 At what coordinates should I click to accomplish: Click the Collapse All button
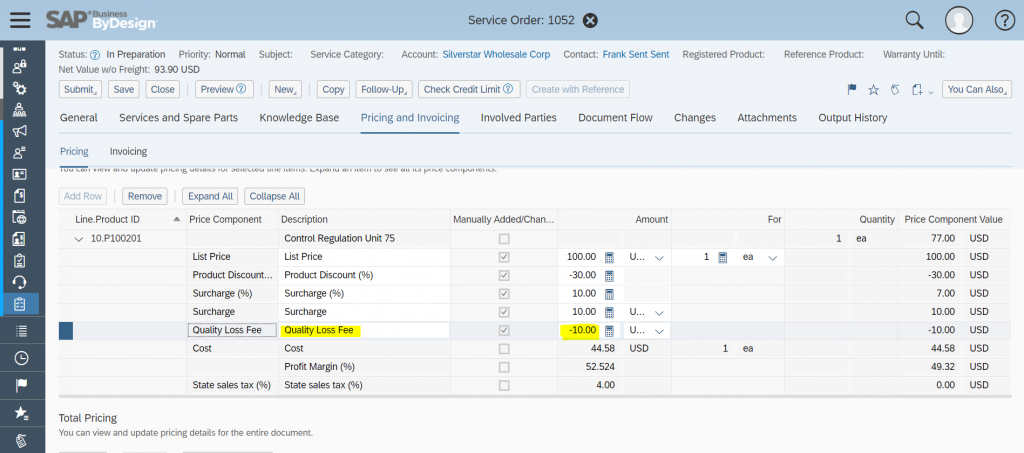(x=274, y=196)
